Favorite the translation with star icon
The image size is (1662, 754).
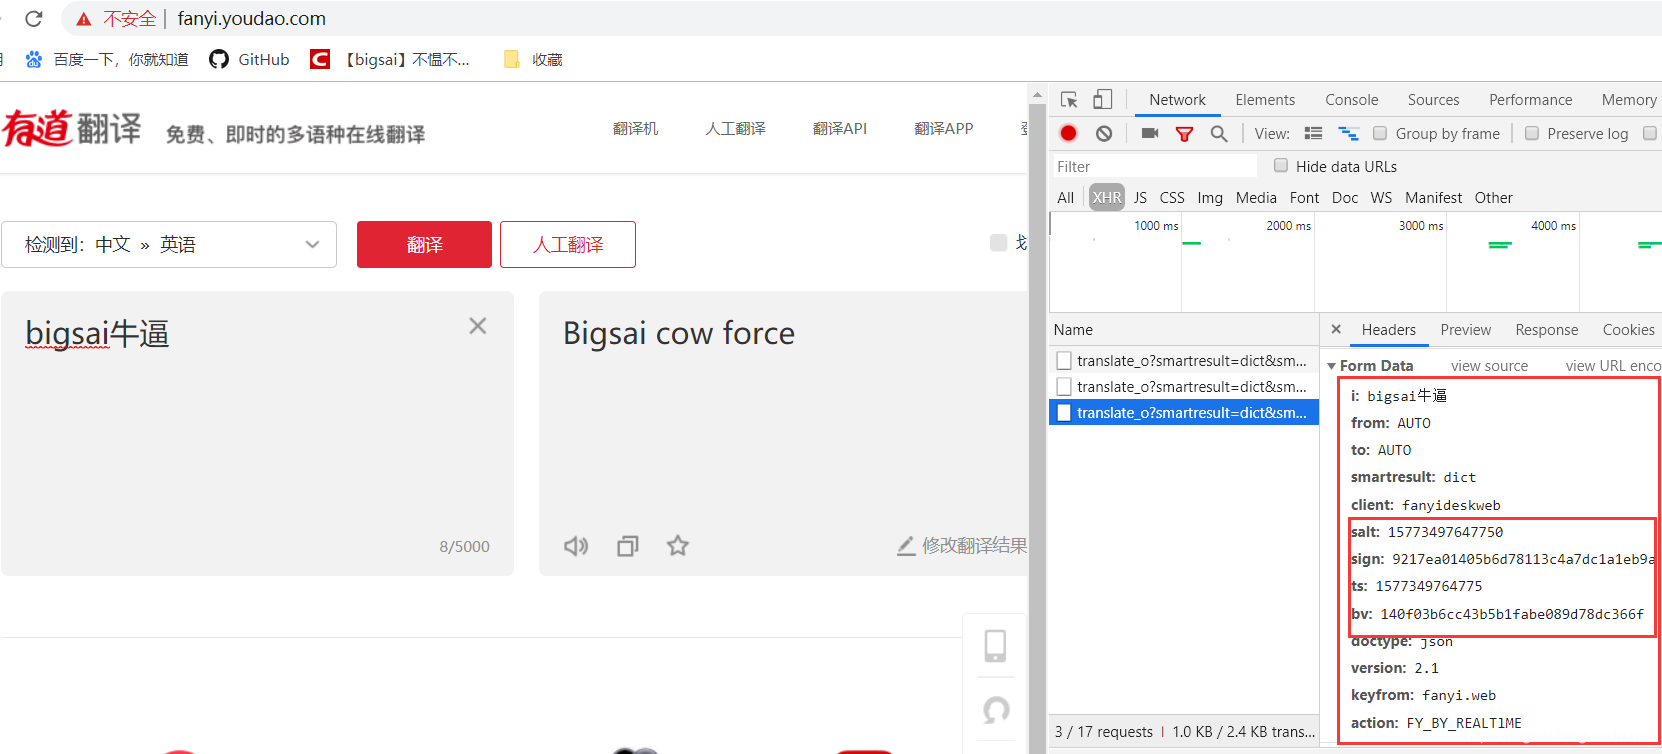click(678, 546)
